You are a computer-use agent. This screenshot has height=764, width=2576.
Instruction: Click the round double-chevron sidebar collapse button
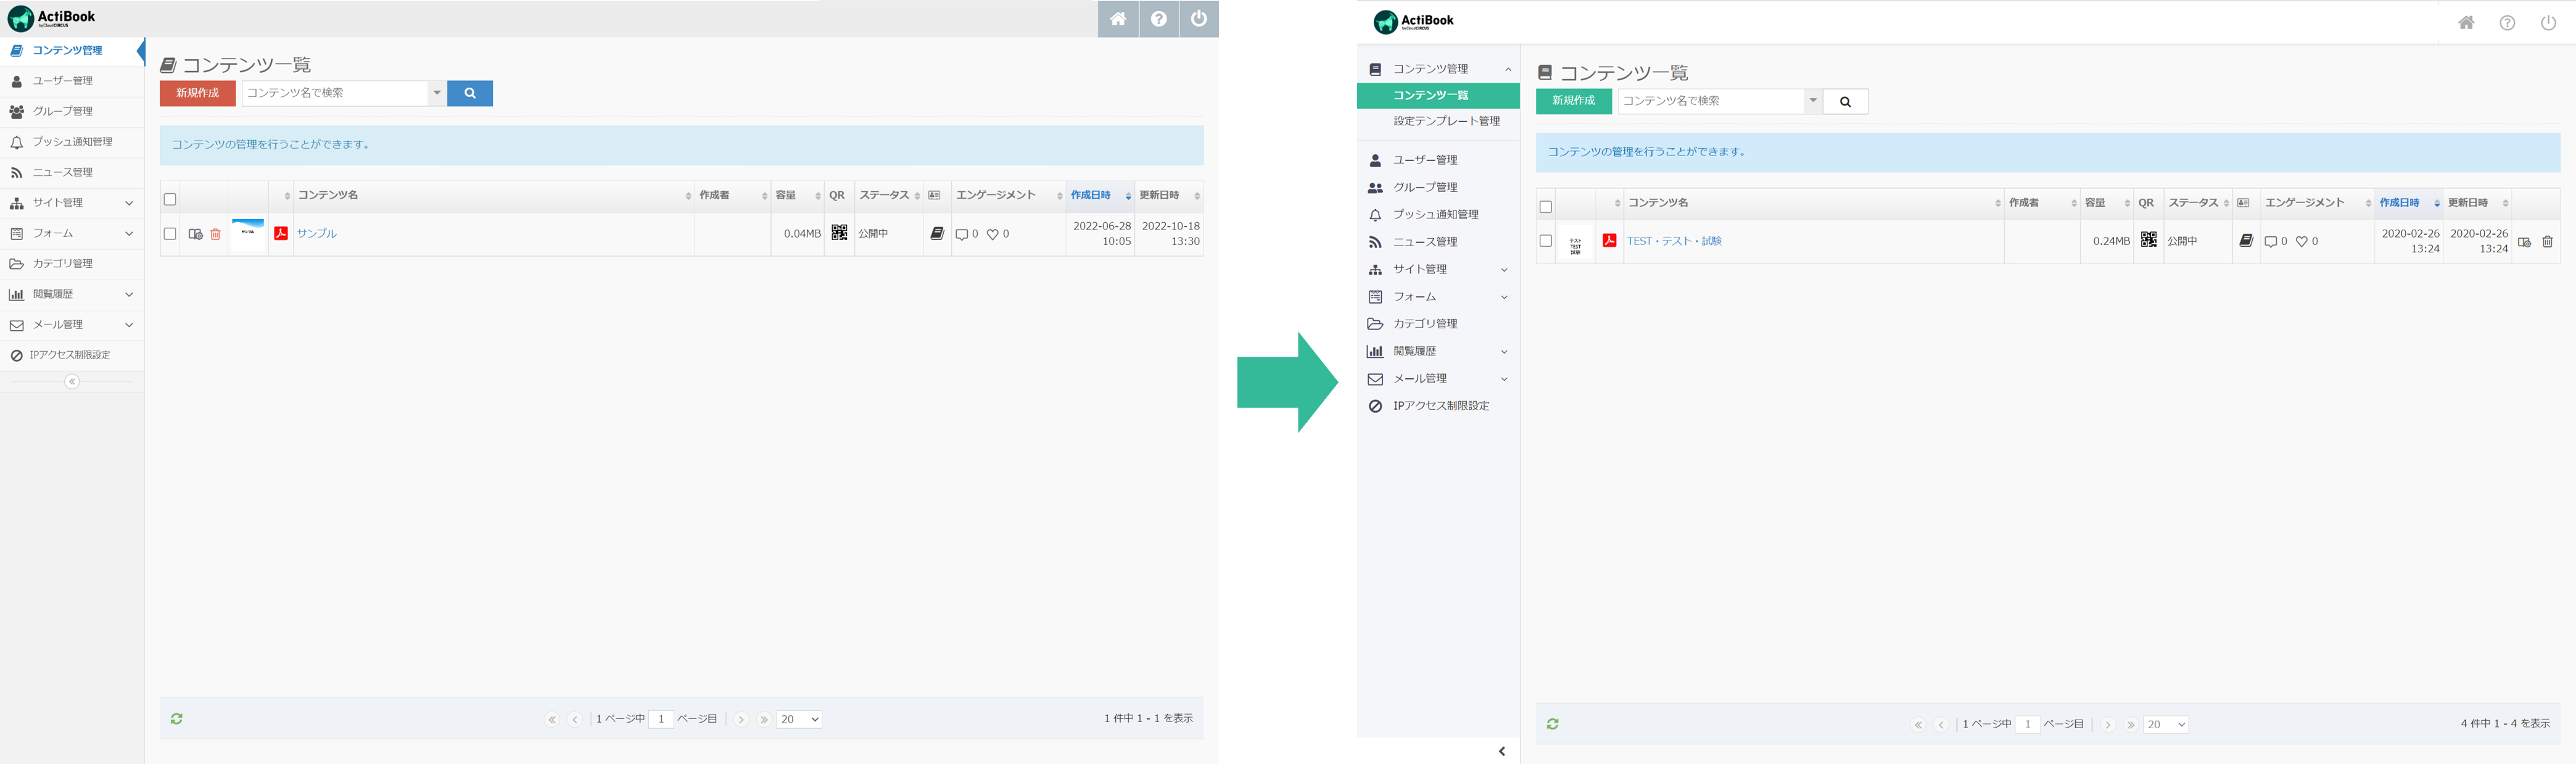(72, 382)
